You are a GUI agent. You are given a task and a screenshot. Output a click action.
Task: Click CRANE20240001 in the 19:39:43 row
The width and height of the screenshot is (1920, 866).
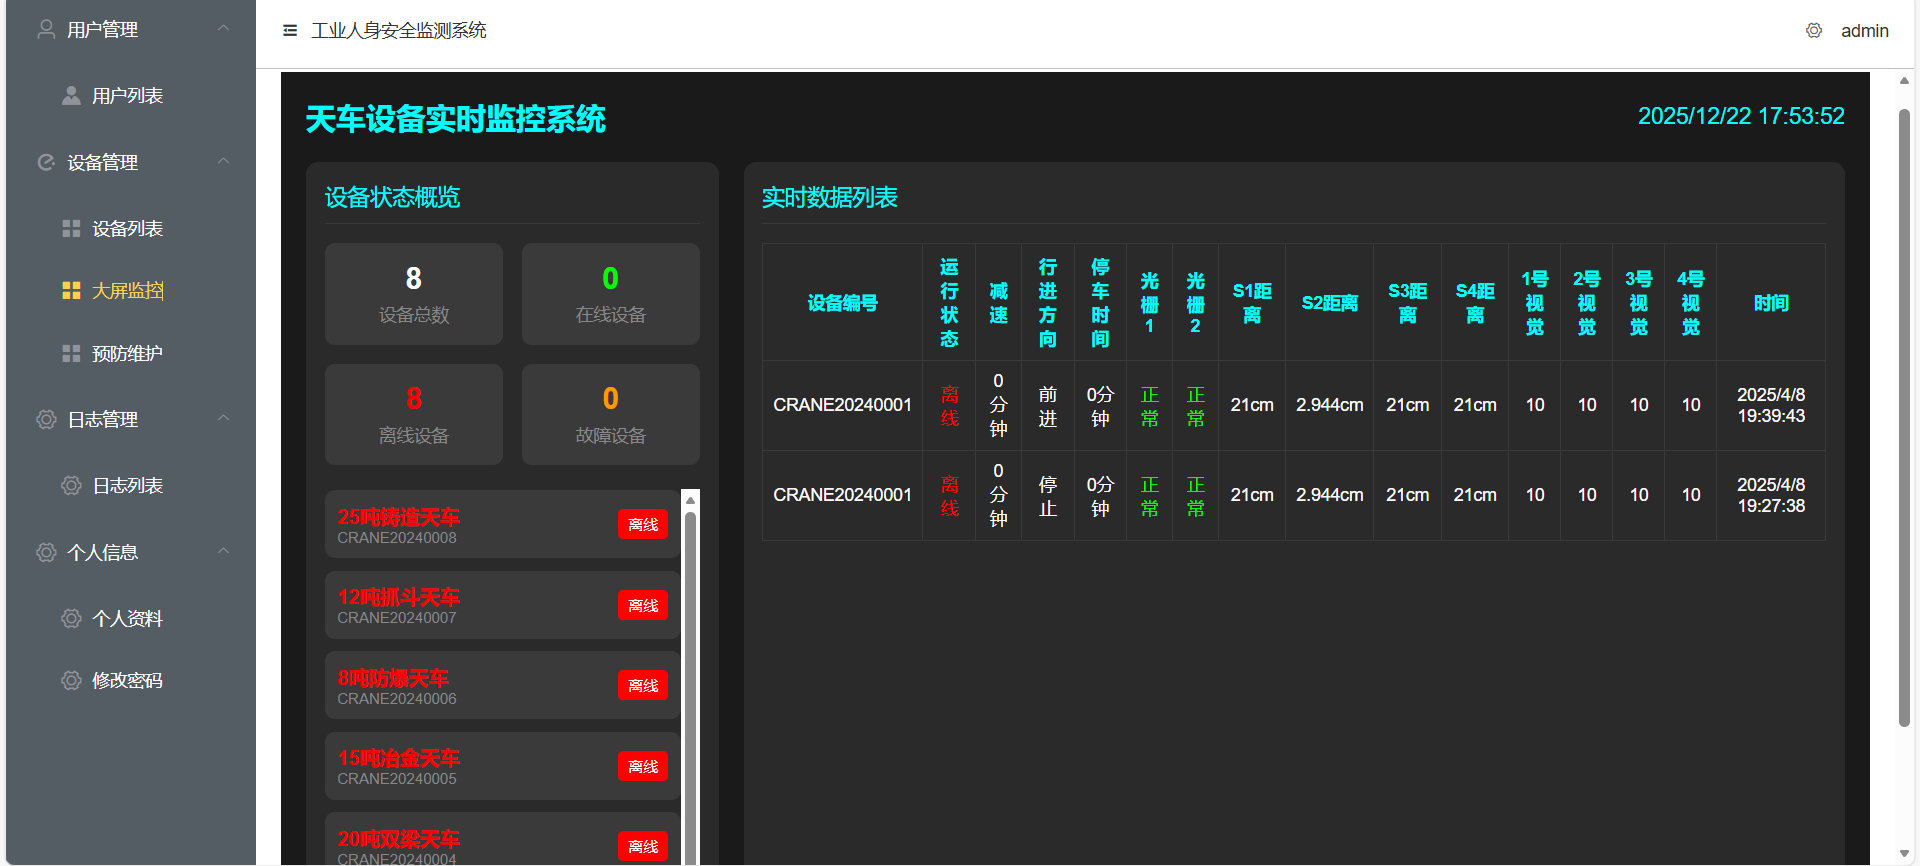pos(842,405)
